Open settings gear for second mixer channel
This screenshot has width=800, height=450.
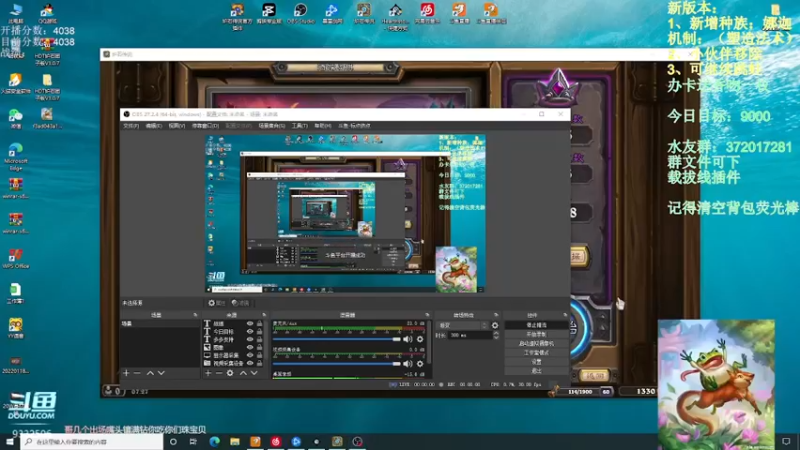tap(420, 364)
